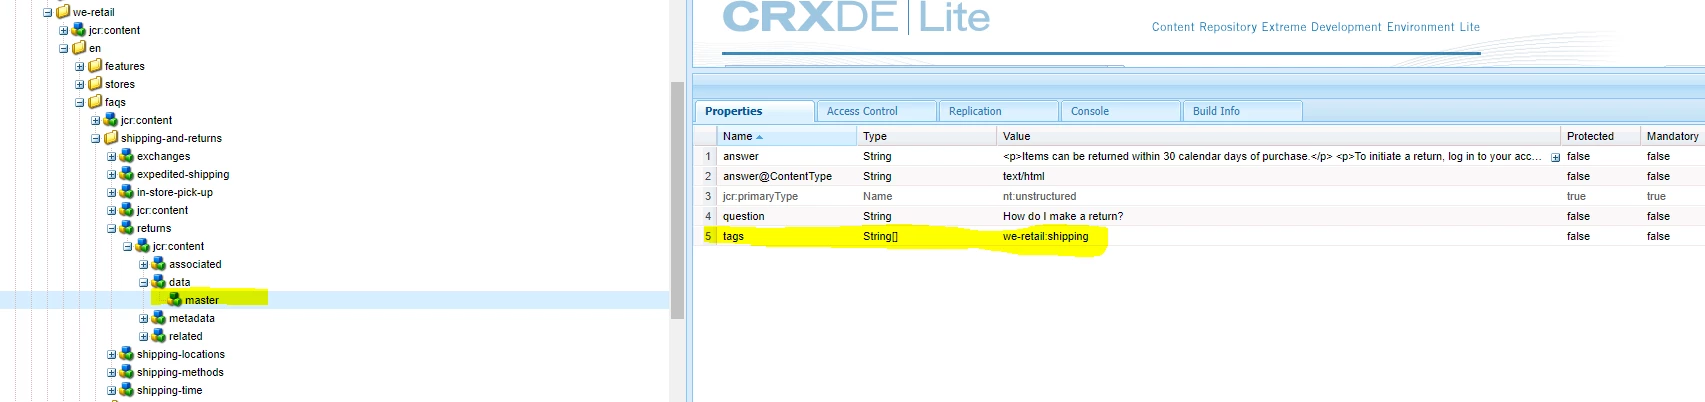
Task: Select the jcr:content node directly under we-retail
Action: coord(114,31)
